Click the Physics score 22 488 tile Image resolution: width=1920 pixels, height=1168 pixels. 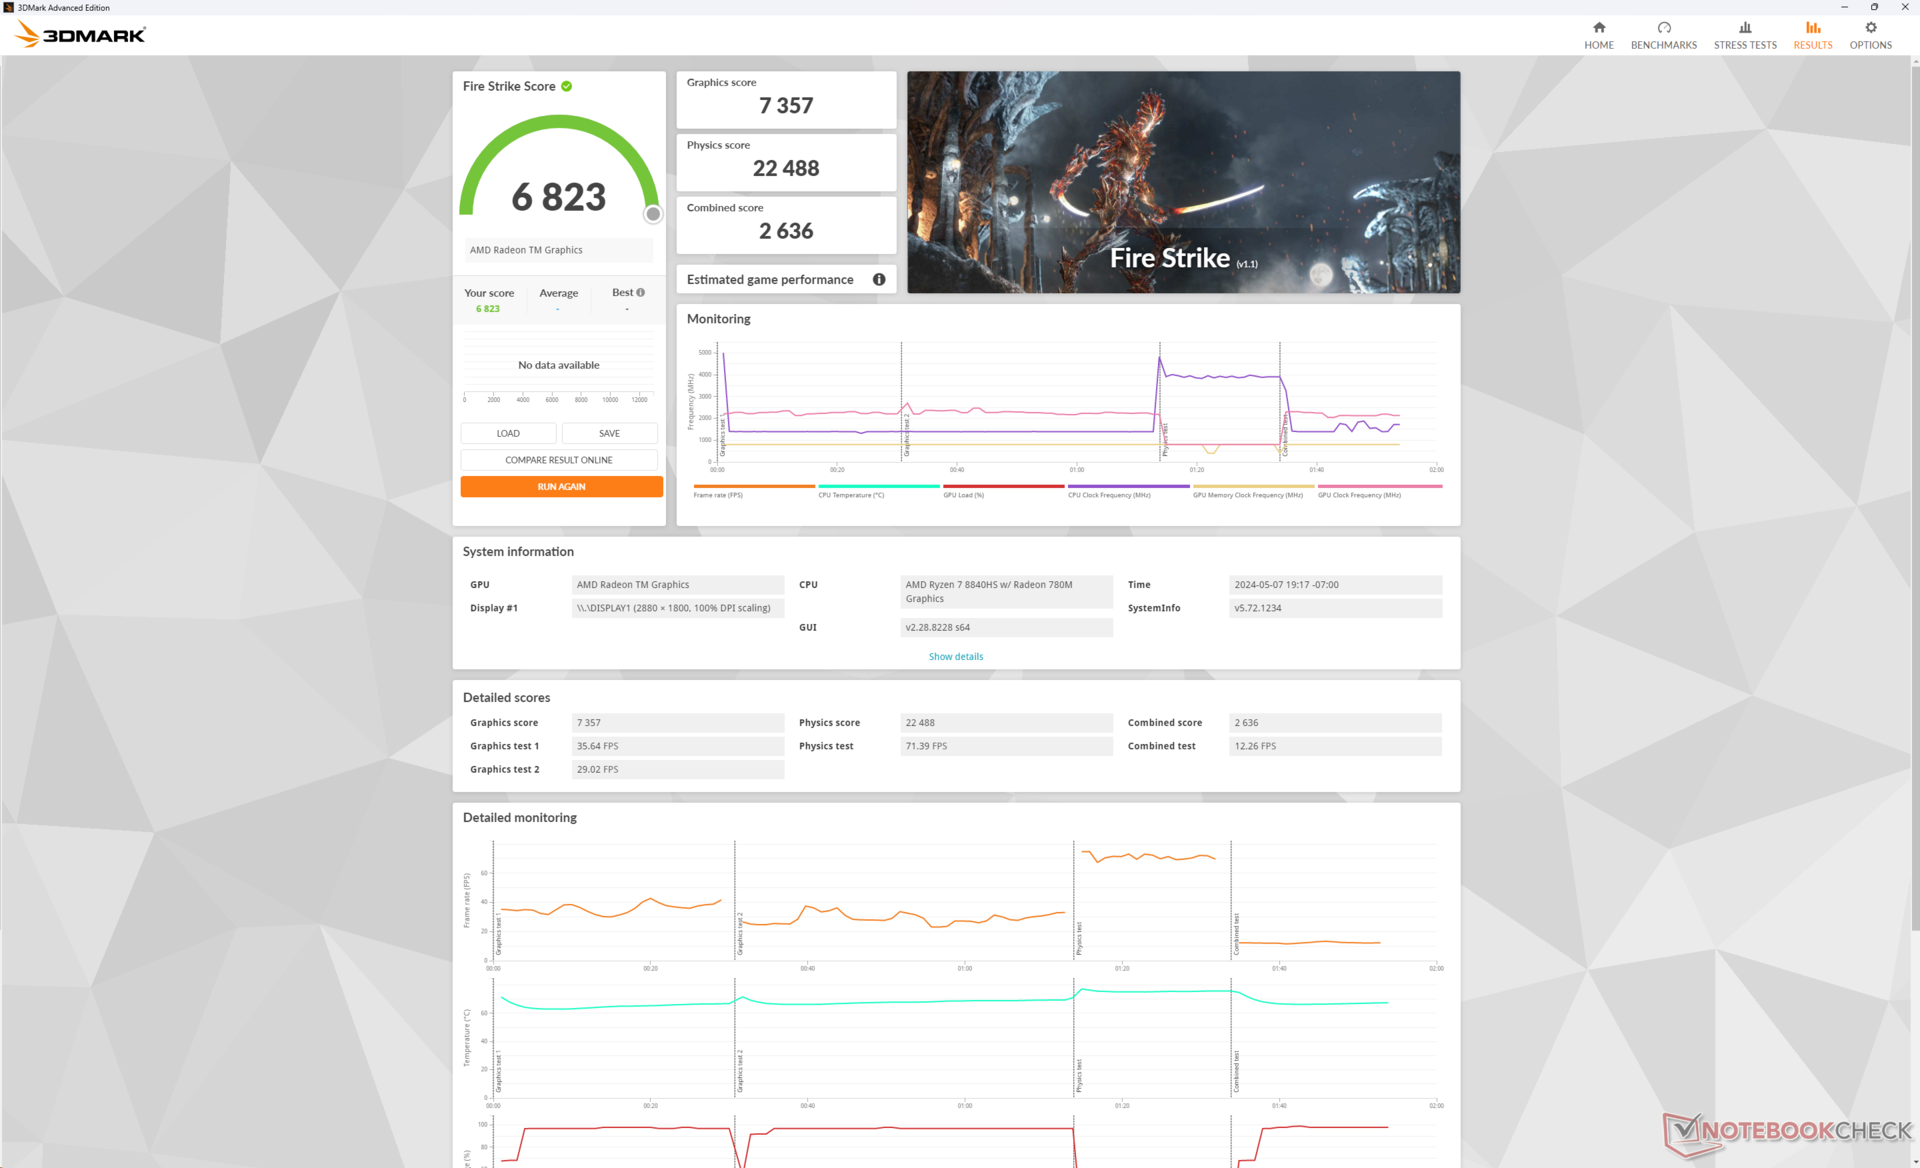pyautogui.click(x=786, y=162)
